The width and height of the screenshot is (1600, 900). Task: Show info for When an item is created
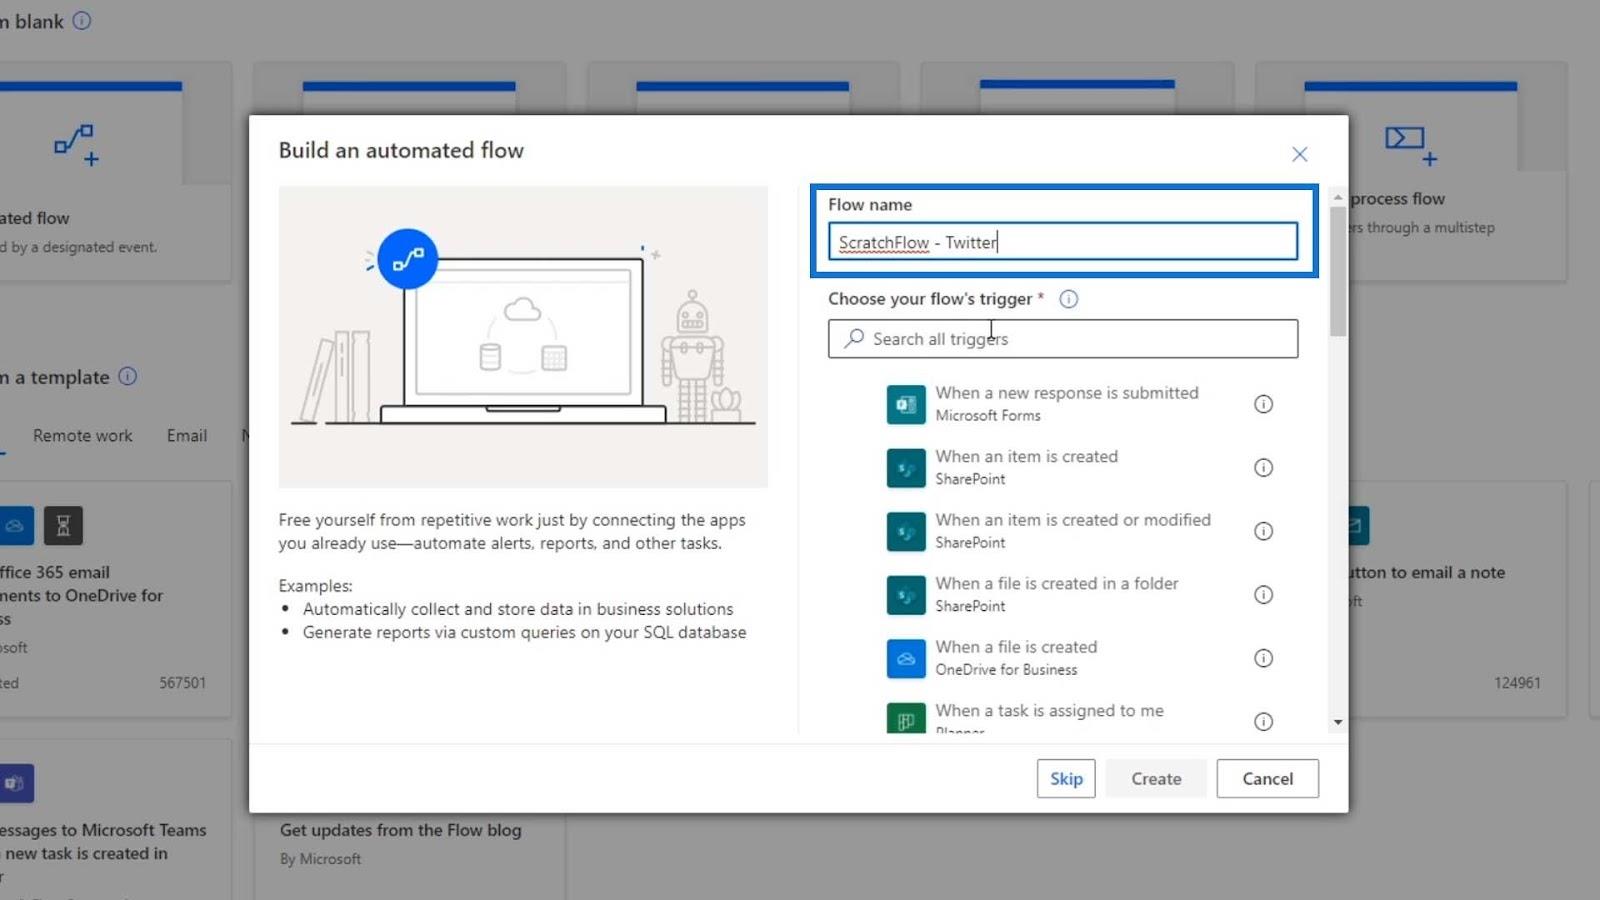point(1264,468)
